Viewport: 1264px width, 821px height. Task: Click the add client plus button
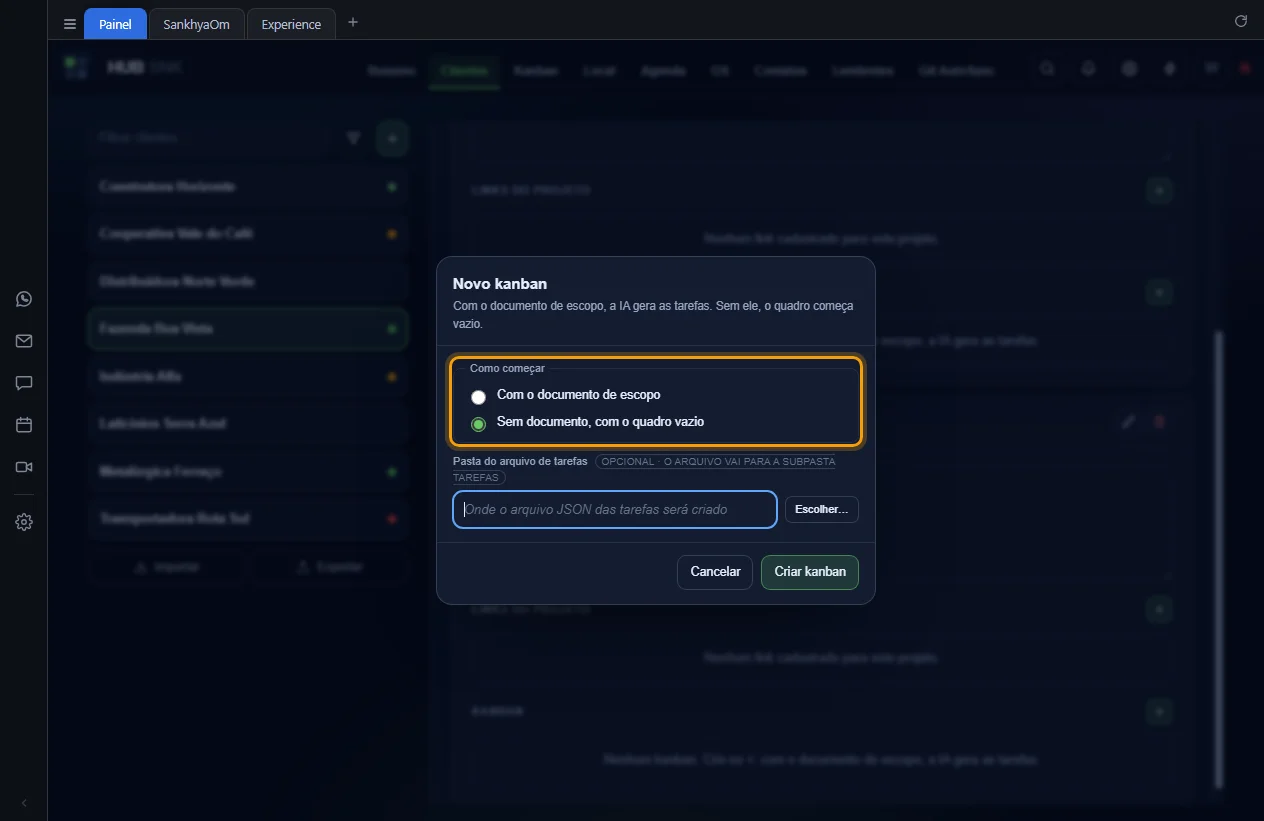[x=392, y=138]
